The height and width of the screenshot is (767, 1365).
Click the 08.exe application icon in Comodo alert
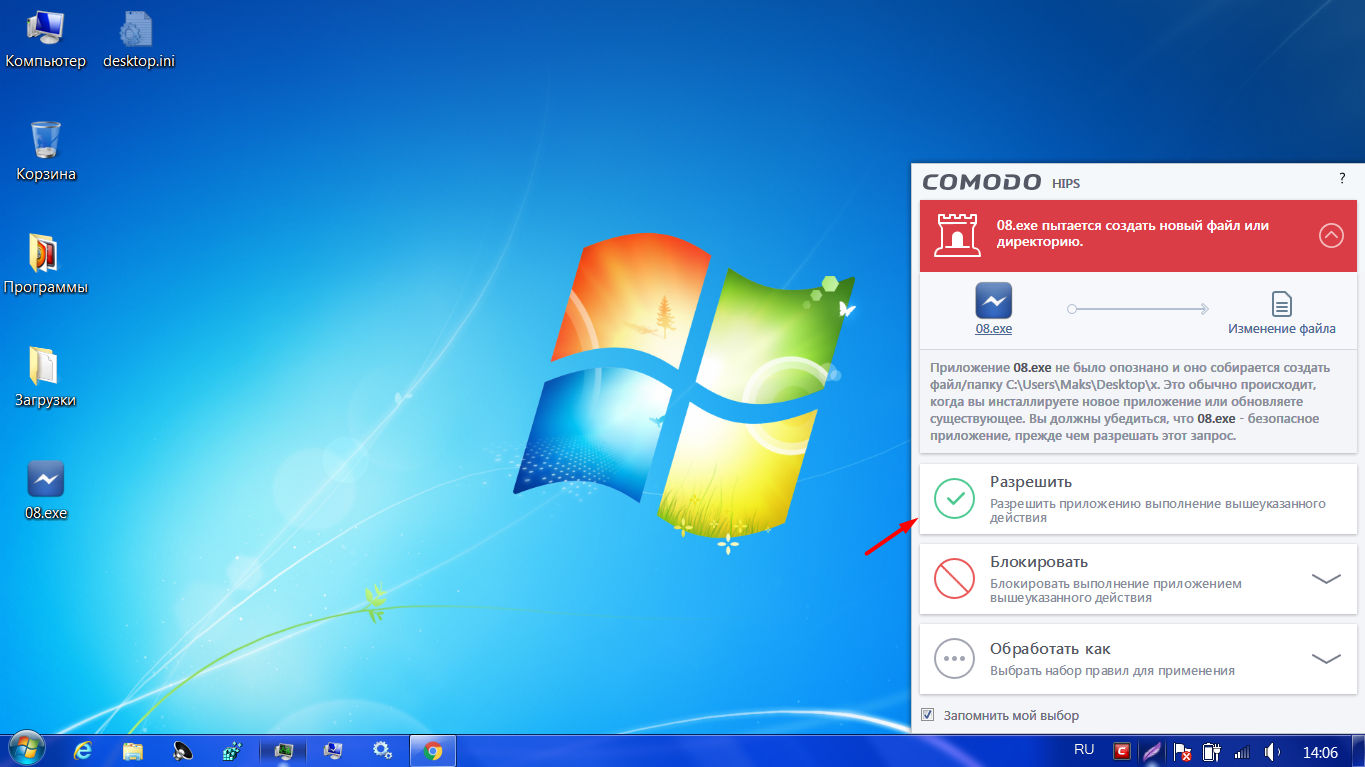(994, 300)
